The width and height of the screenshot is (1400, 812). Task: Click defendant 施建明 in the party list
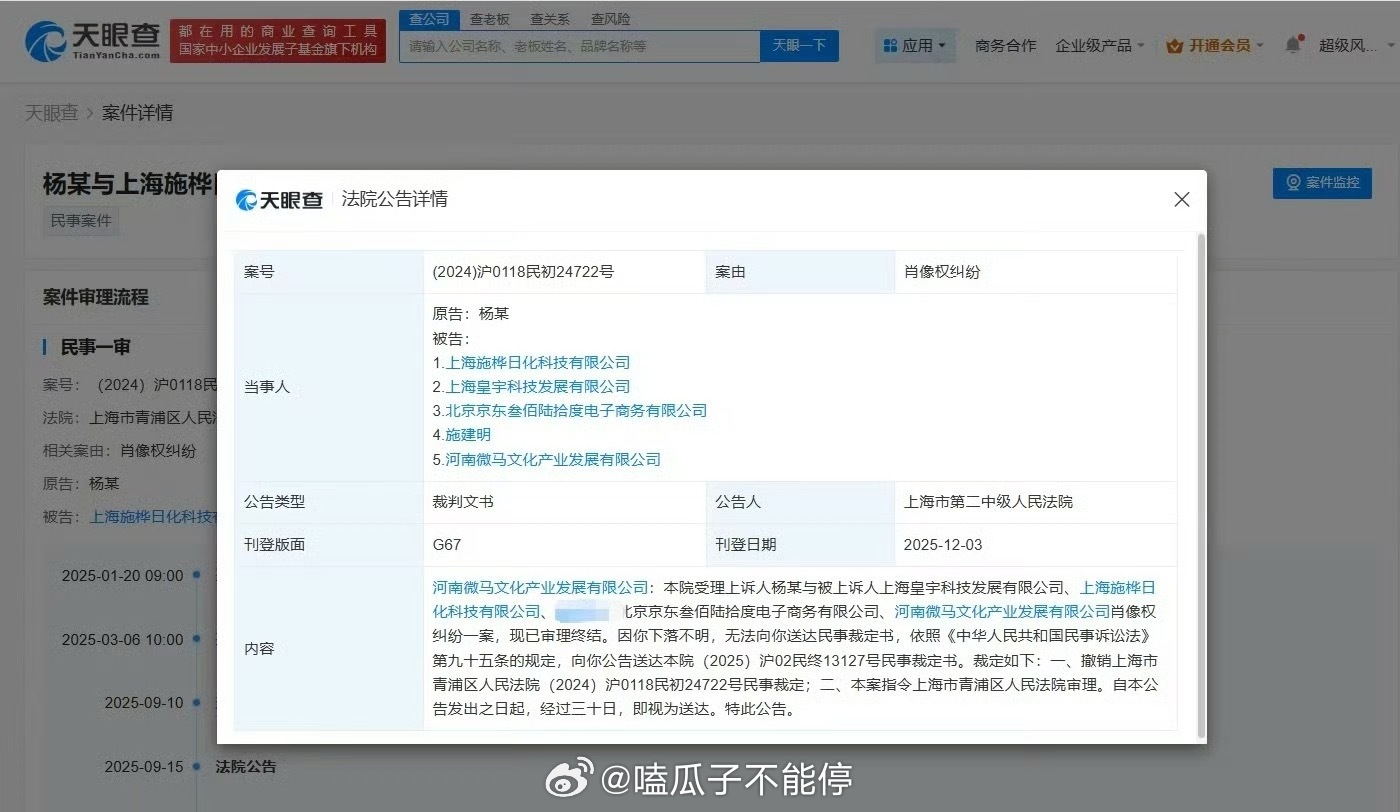(467, 435)
